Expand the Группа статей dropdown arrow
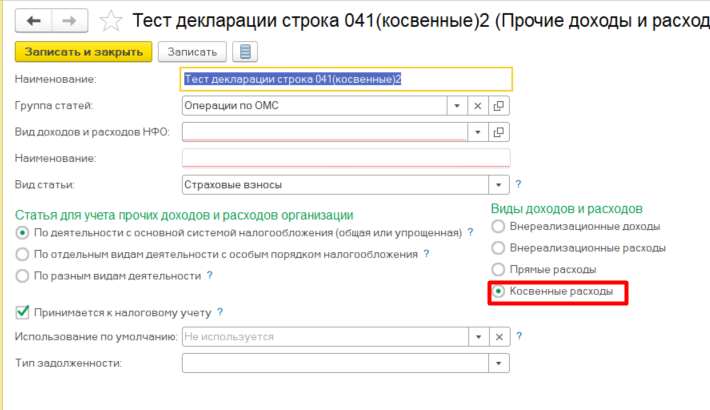Screen dimensions: 710x410 [456, 105]
